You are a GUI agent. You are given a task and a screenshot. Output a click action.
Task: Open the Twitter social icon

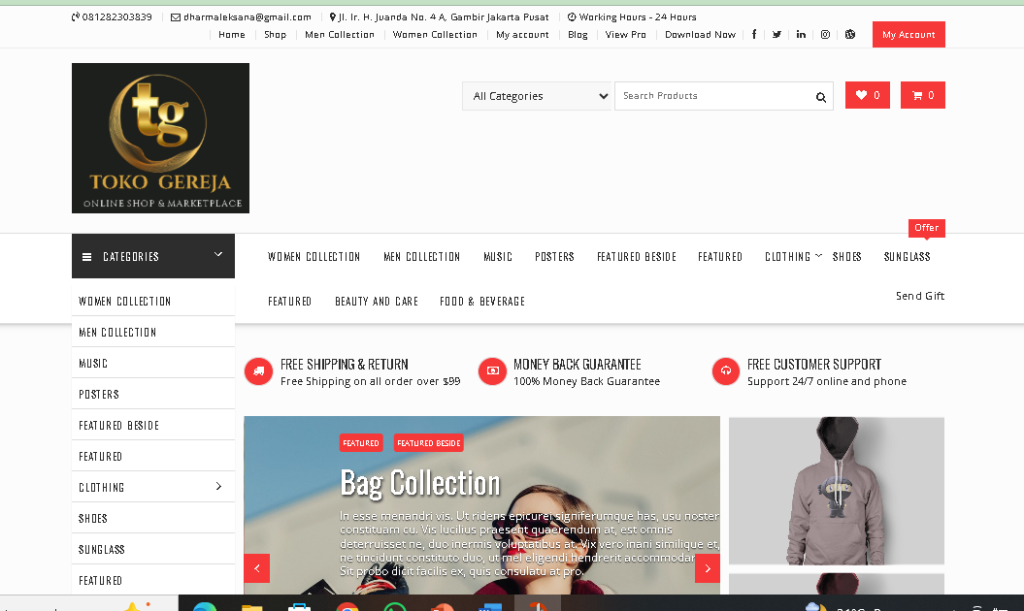pos(777,34)
